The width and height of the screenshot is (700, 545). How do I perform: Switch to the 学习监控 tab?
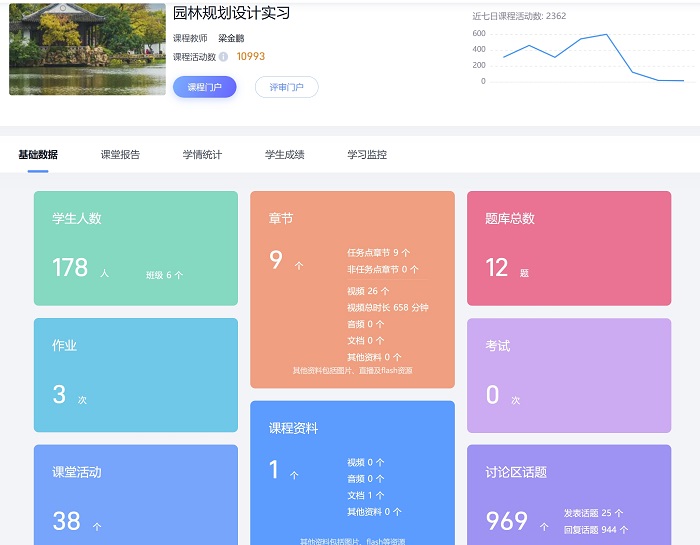(x=367, y=155)
